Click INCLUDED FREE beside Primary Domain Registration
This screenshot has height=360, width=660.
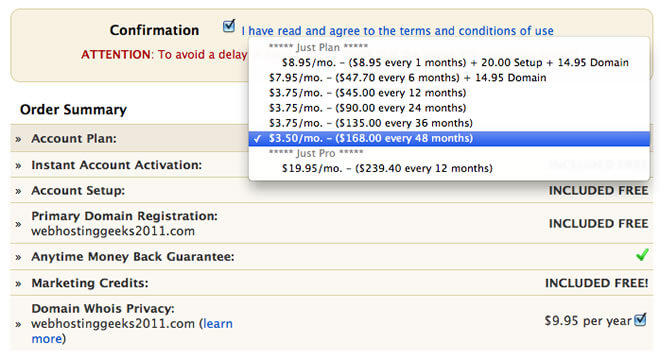[598, 223]
